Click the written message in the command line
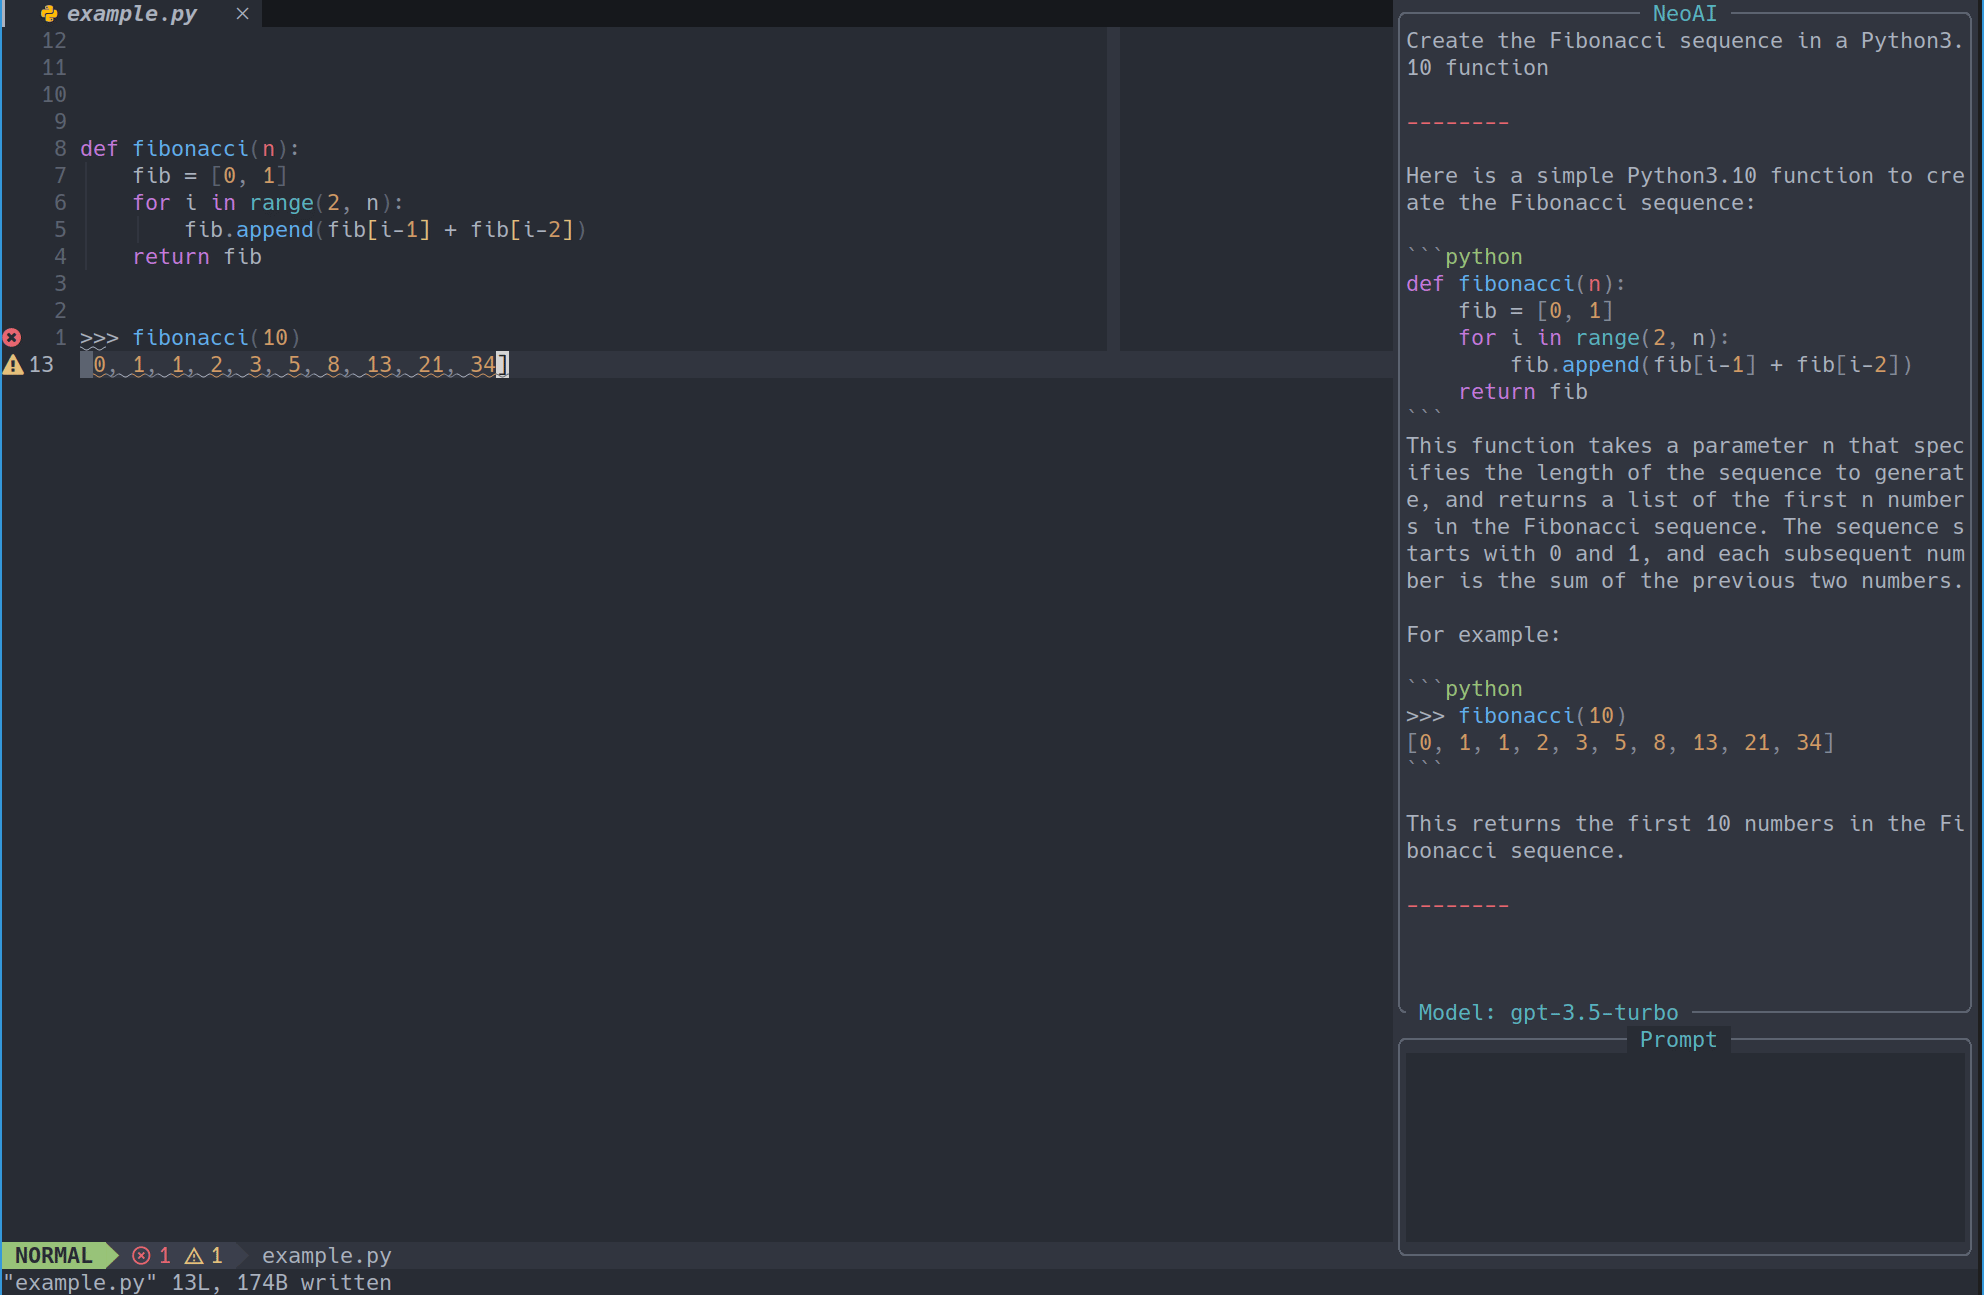 (x=344, y=1282)
